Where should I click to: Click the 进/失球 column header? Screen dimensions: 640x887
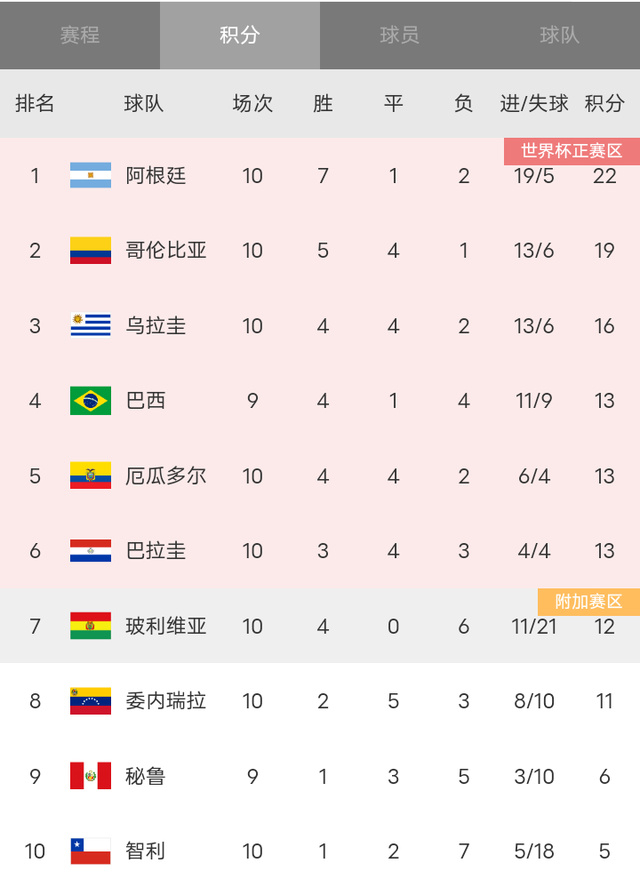coord(534,103)
